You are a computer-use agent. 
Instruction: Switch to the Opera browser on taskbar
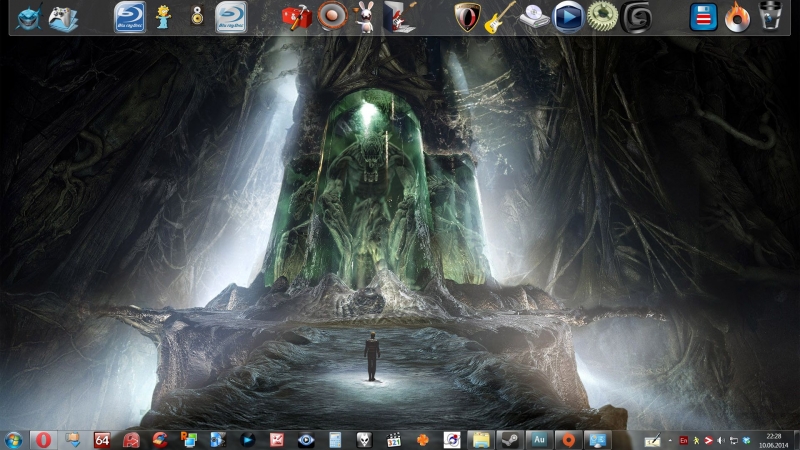click(43, 440)
